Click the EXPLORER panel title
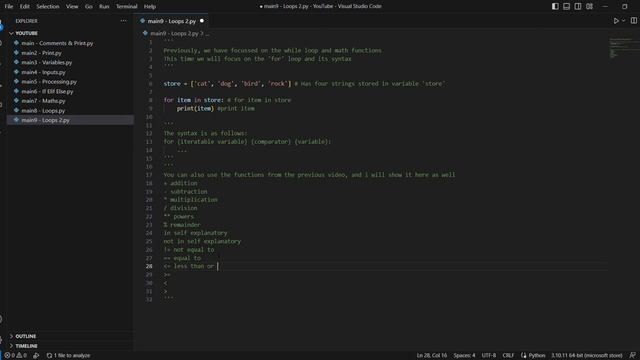The width and height of the screenshot is (640, 360). (x=26, y=21)
